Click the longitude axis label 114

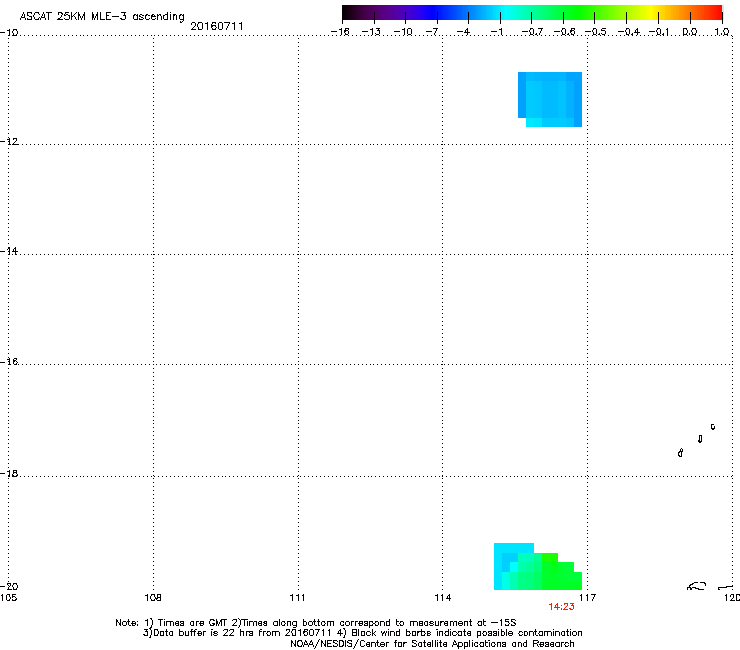tap(443, 598)
